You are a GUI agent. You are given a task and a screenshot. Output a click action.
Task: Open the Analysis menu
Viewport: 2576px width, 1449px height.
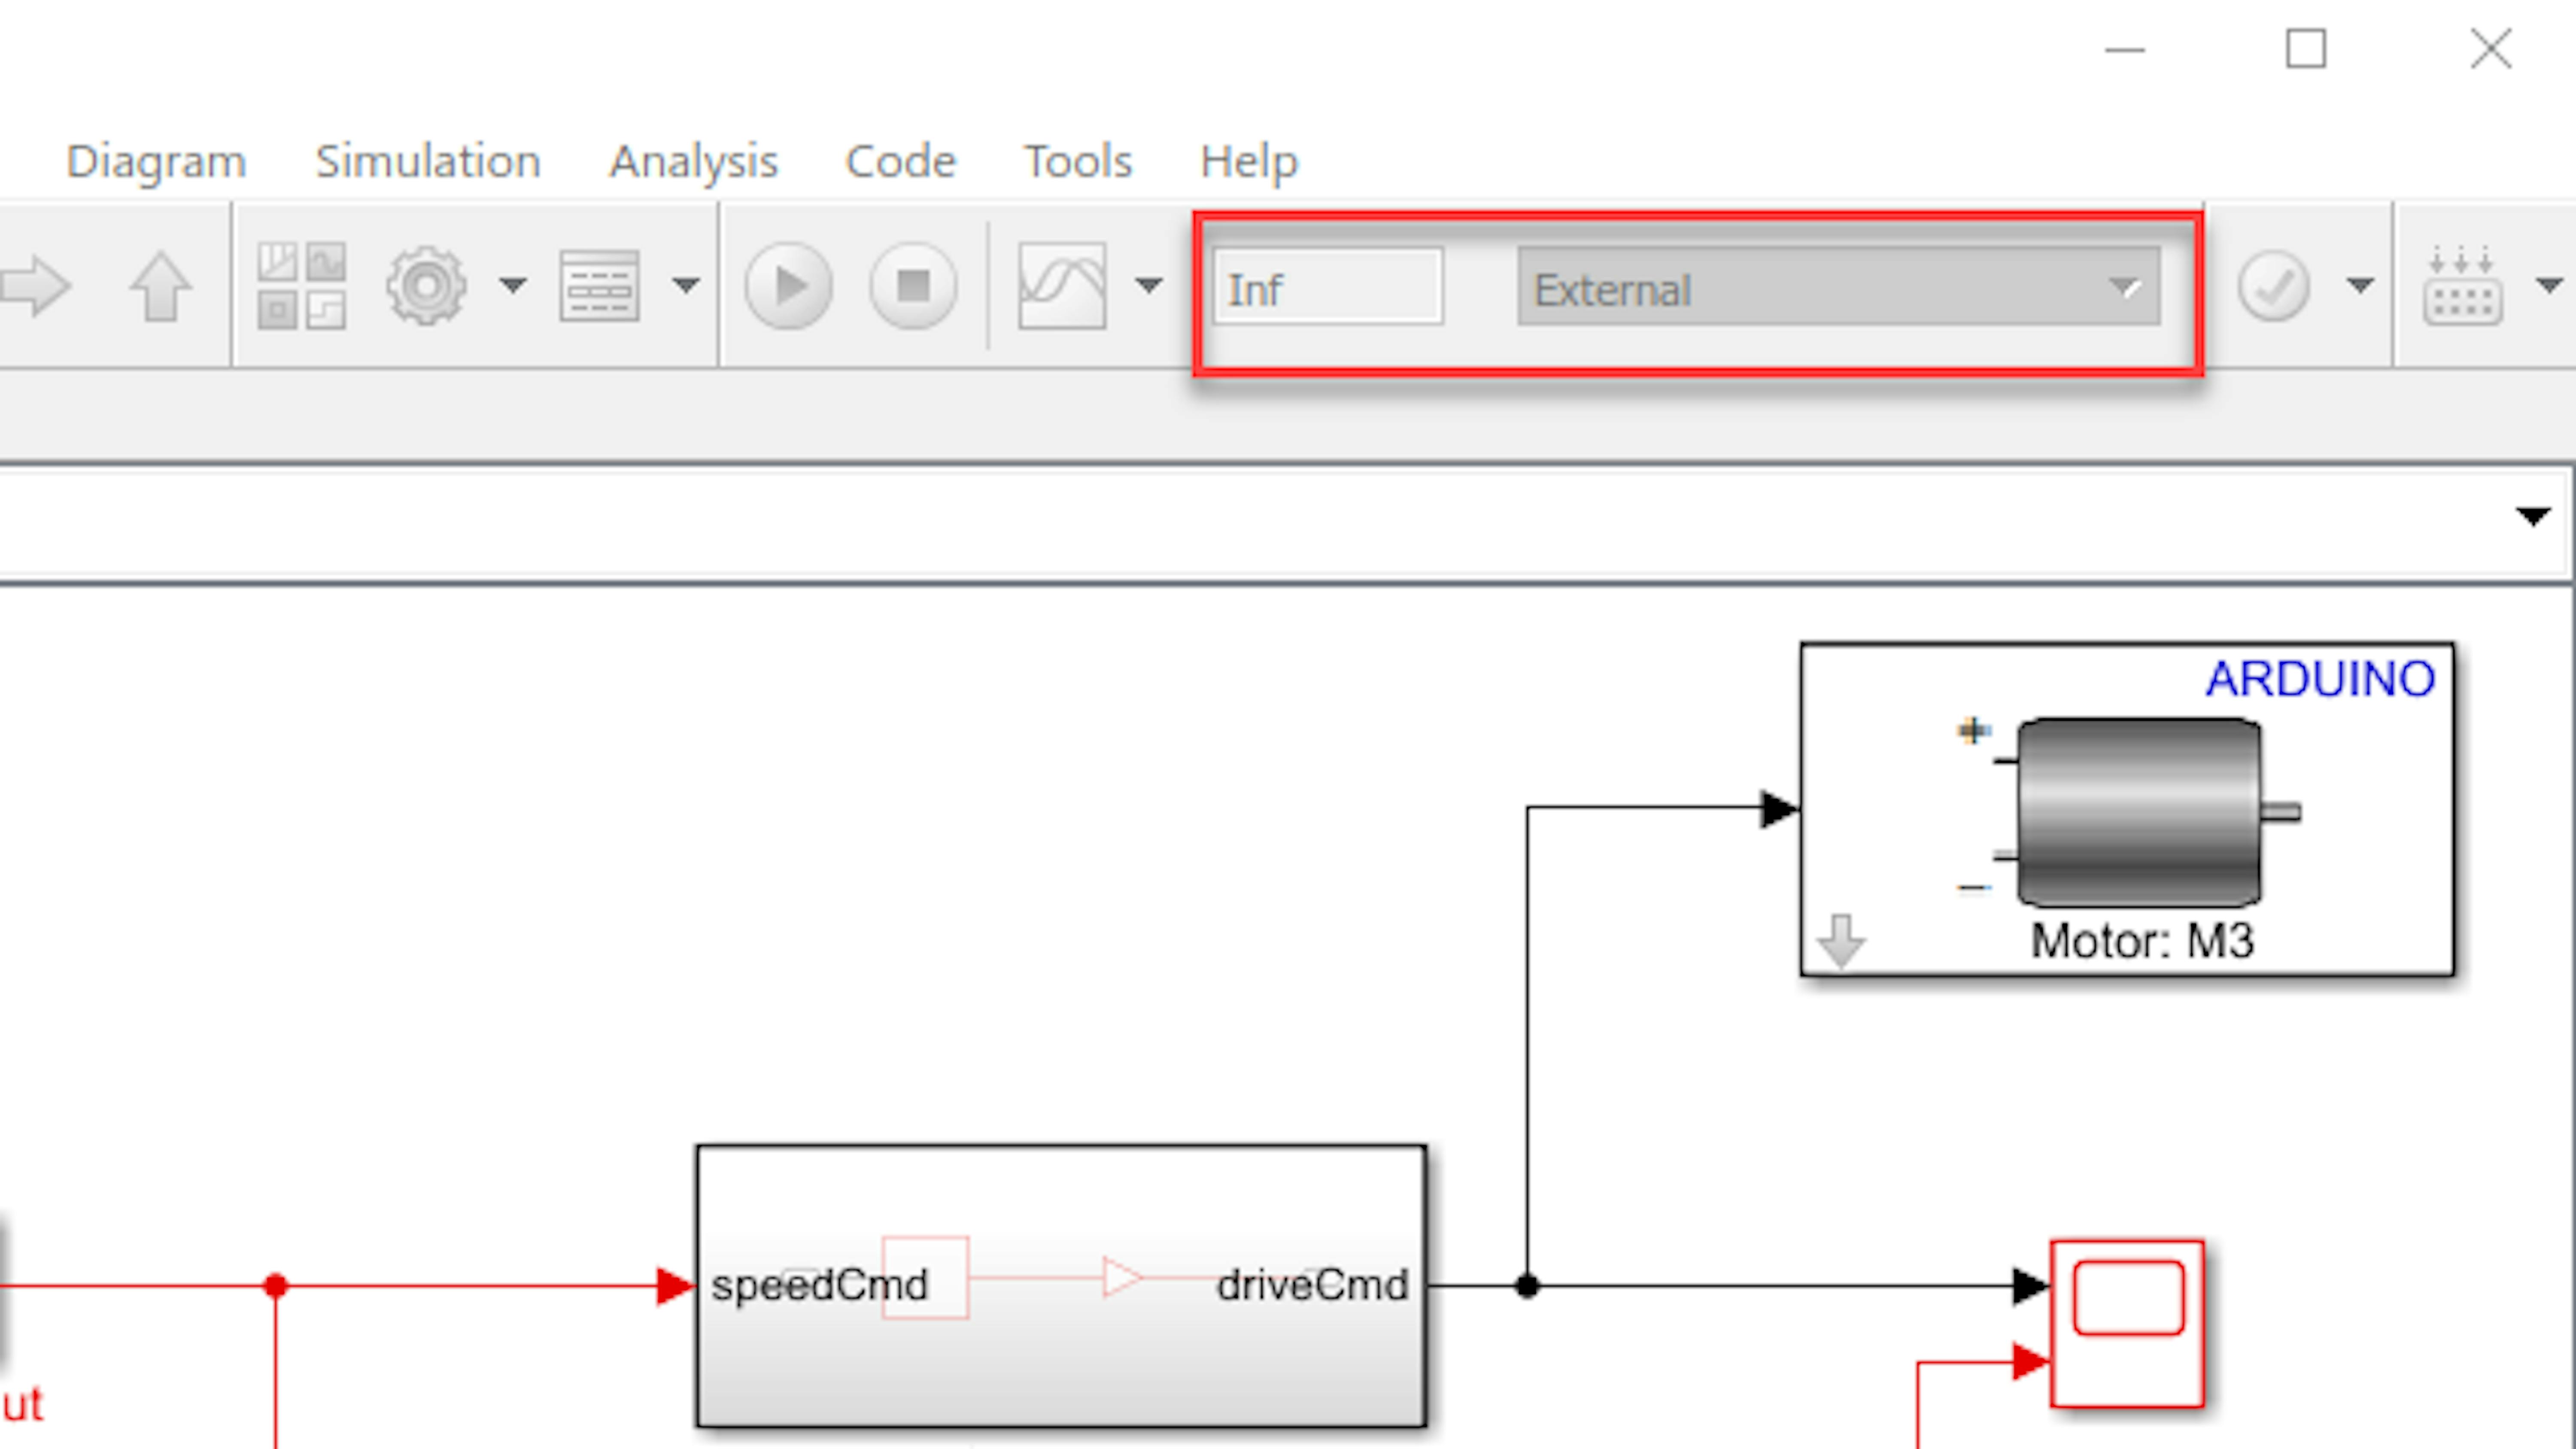693,162
